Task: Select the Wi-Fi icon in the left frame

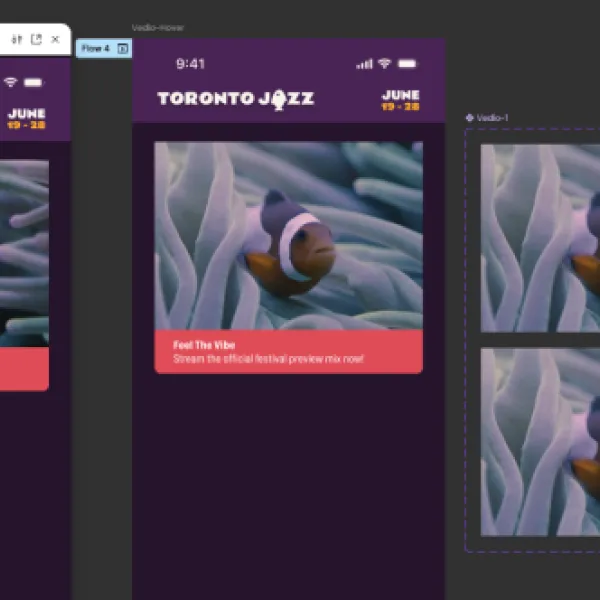Action: (x=10, y=82)
